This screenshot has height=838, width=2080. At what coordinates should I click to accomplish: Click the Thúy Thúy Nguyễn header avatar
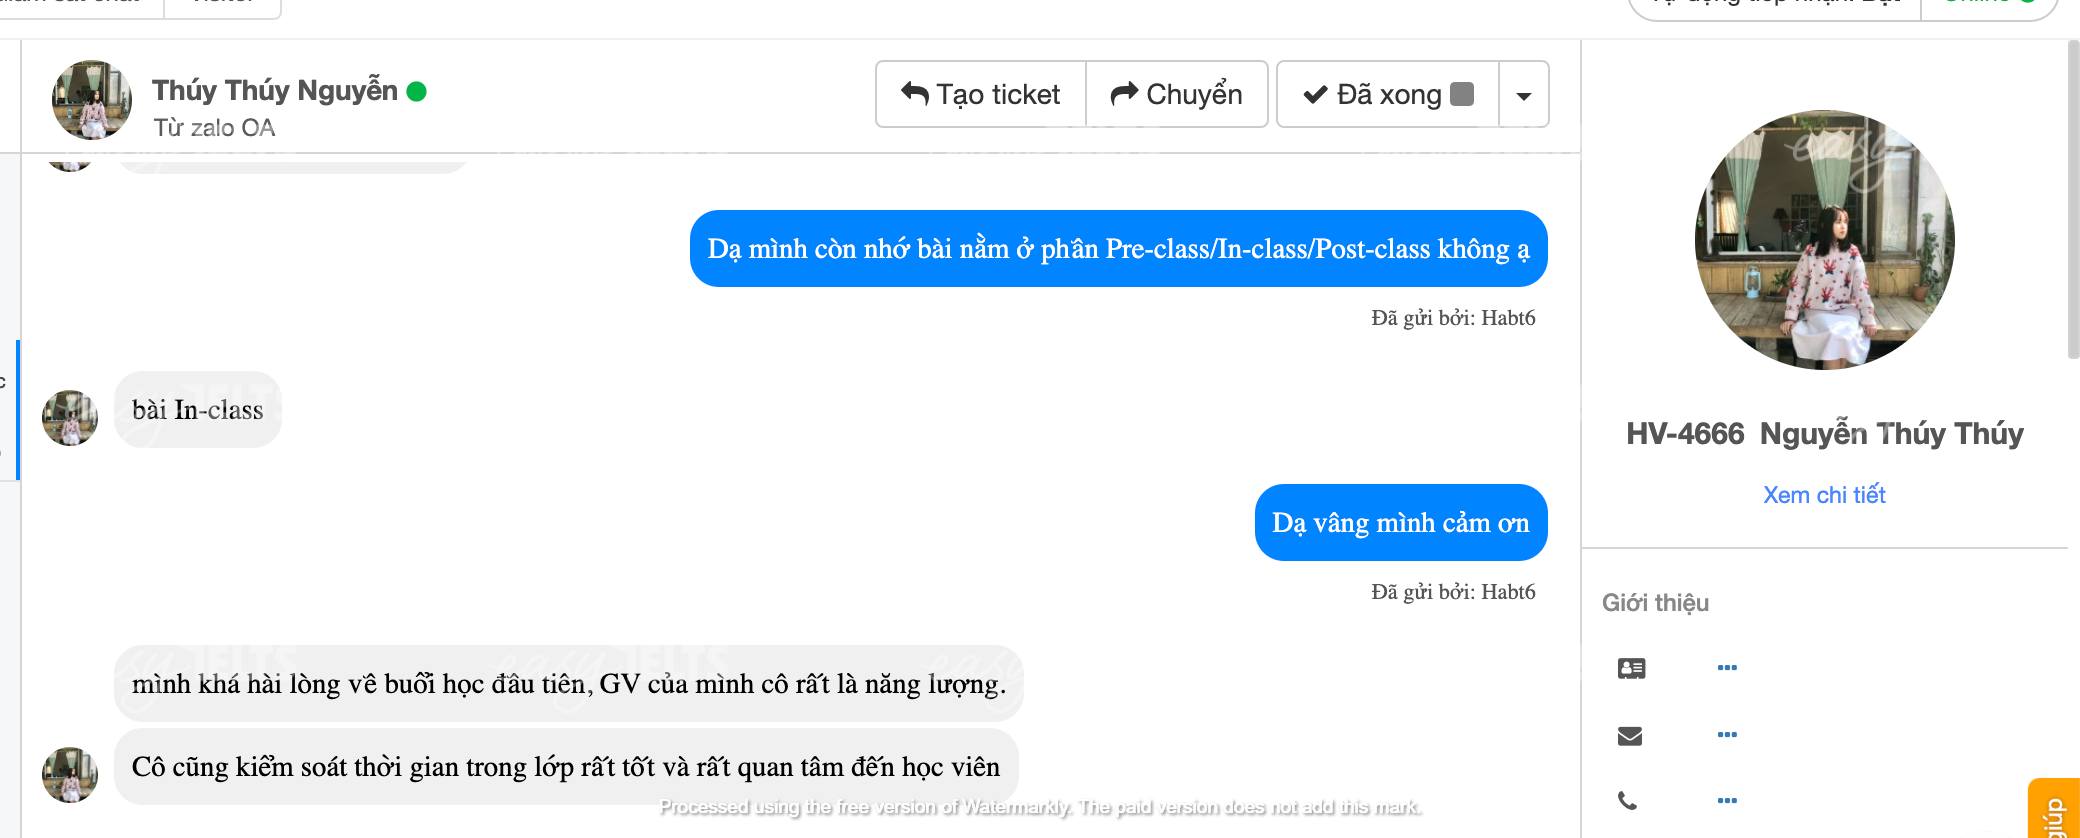click(92, 100)
